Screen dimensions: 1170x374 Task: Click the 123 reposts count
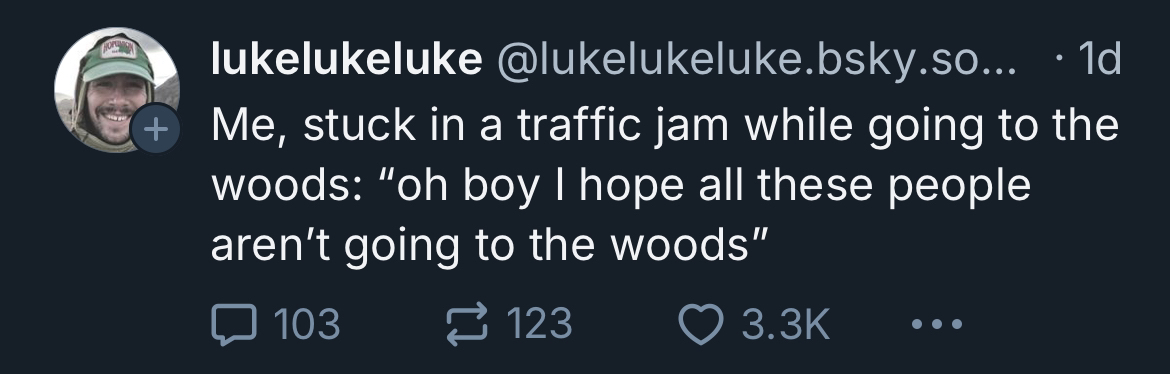[x=539, y=324]
